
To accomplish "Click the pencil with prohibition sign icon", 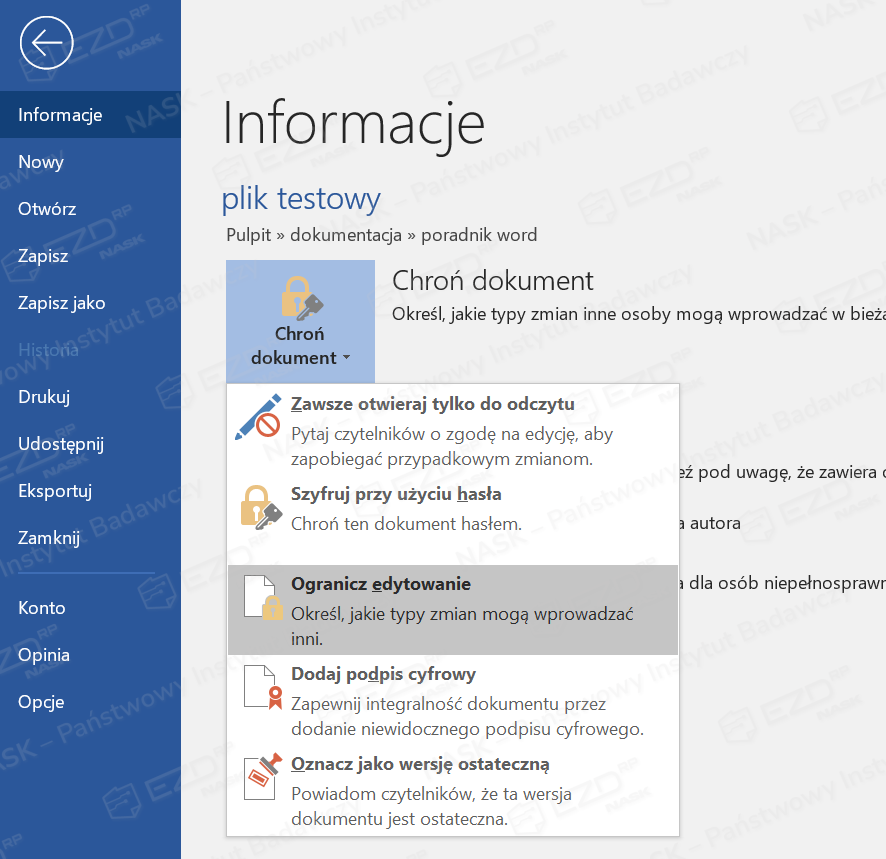I will click(259, 418).
